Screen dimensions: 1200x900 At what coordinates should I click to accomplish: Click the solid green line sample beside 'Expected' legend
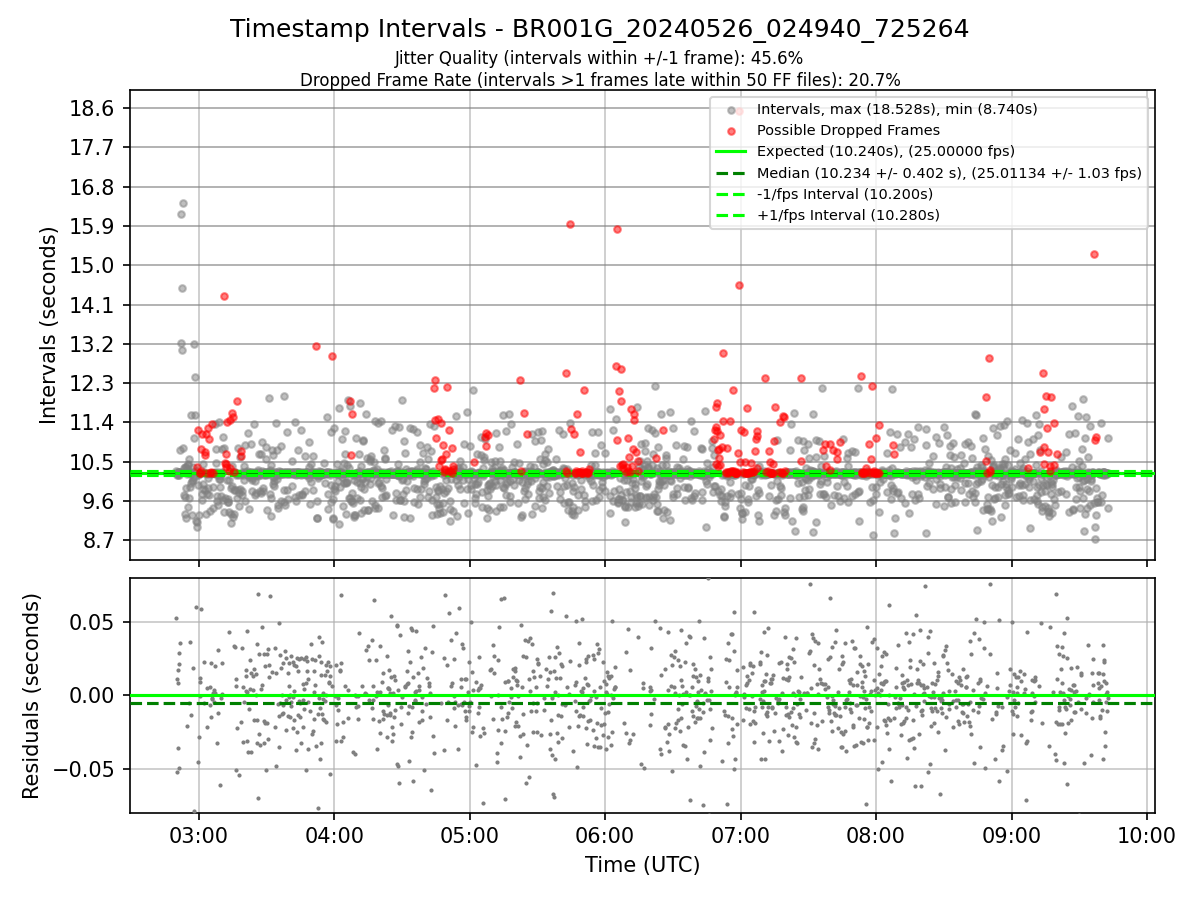point(732,152)
